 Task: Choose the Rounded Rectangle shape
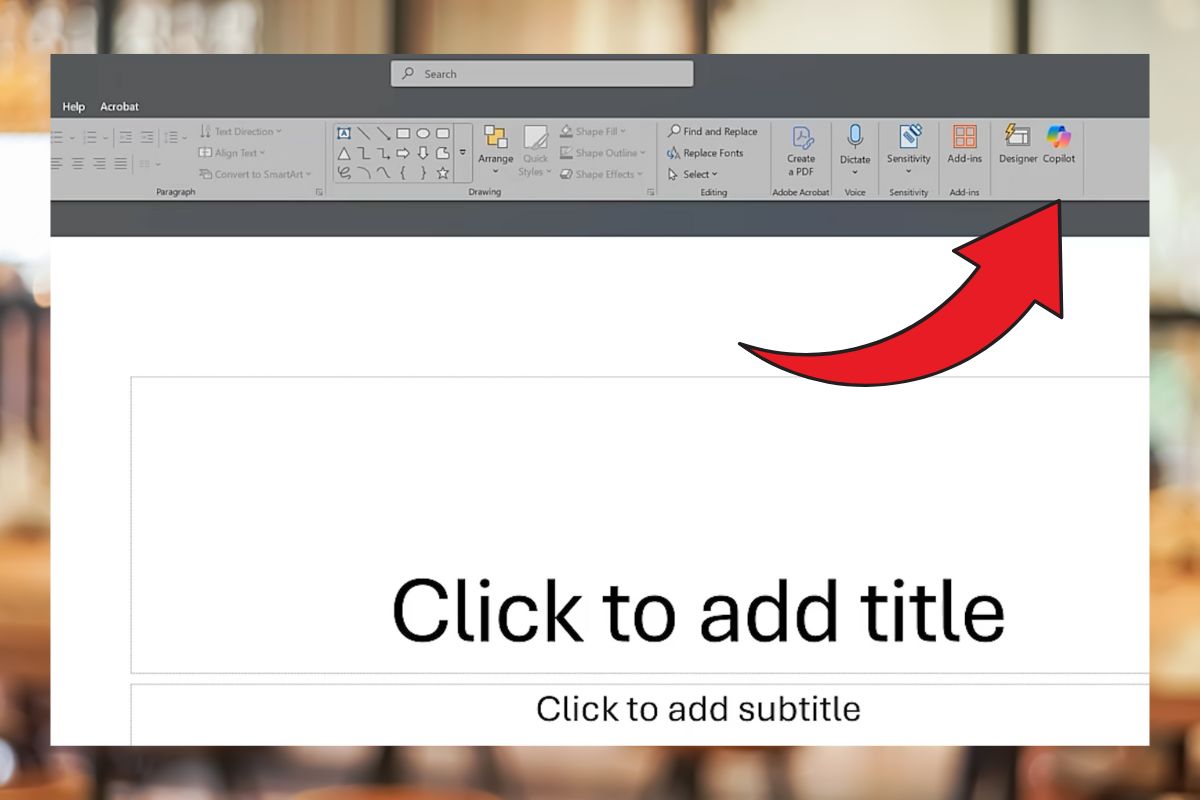click(x=442, y=133)
